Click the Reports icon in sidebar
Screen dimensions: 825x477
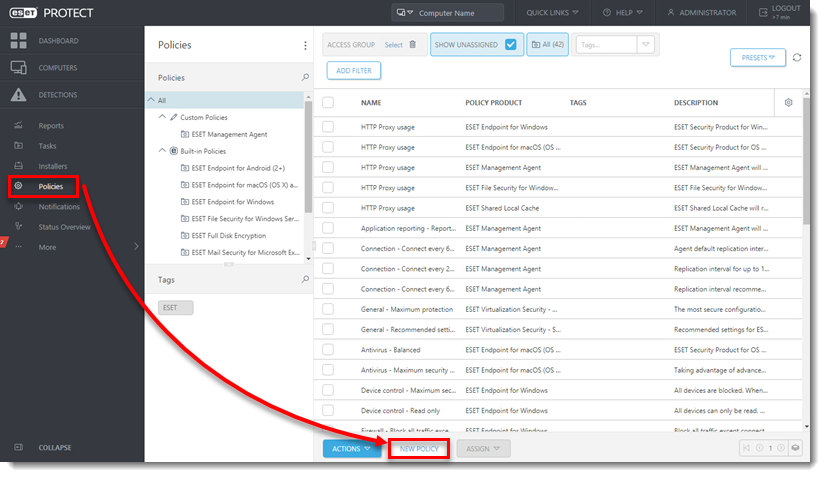coord(18,125)
